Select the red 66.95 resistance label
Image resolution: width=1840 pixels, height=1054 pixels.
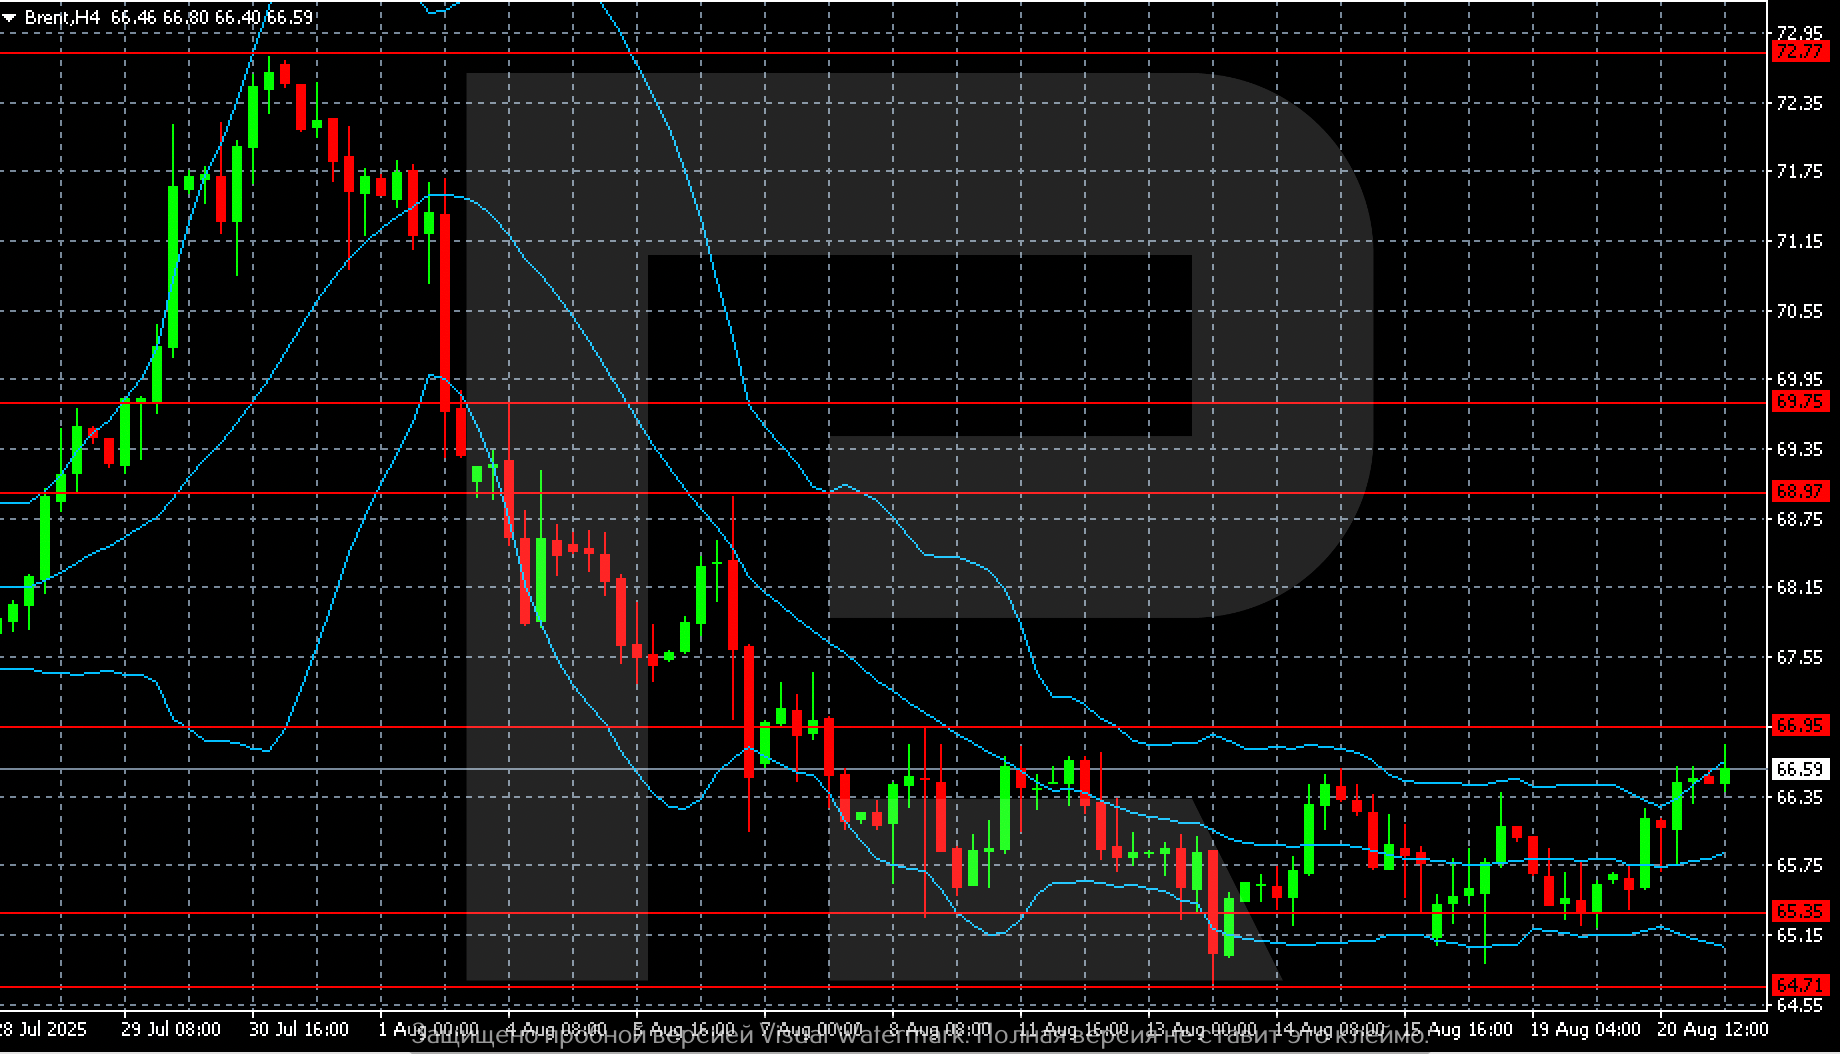pyautogui.click(x=1800, y=726)
